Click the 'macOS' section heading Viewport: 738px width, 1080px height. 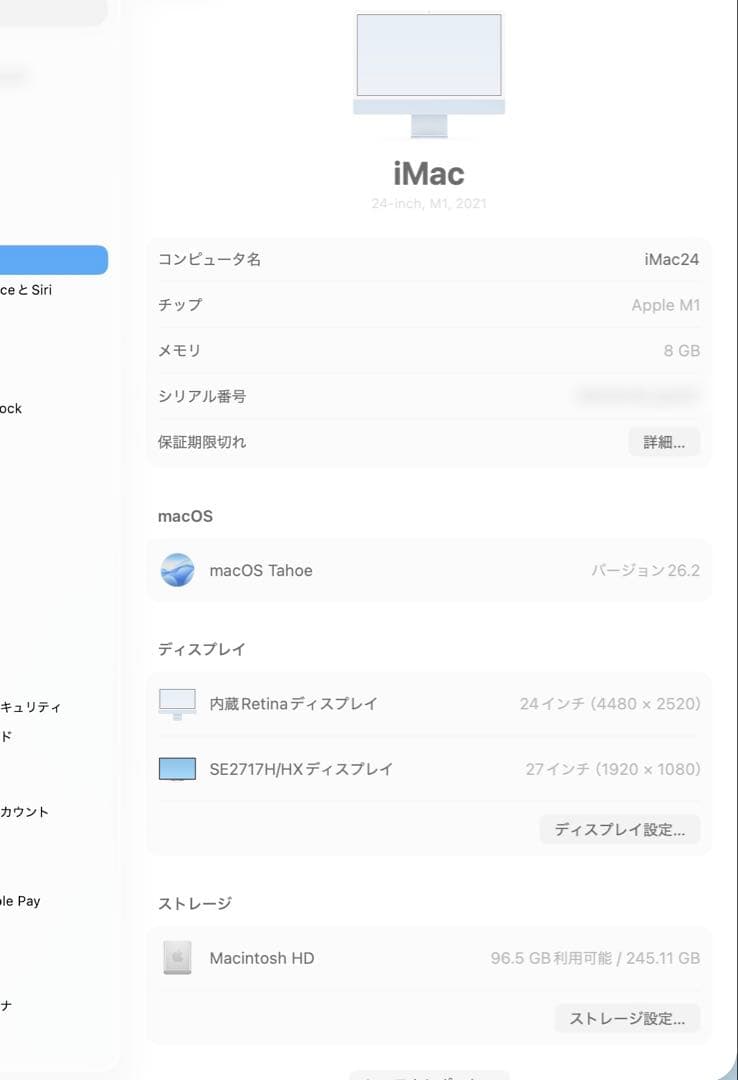(185, 516)
